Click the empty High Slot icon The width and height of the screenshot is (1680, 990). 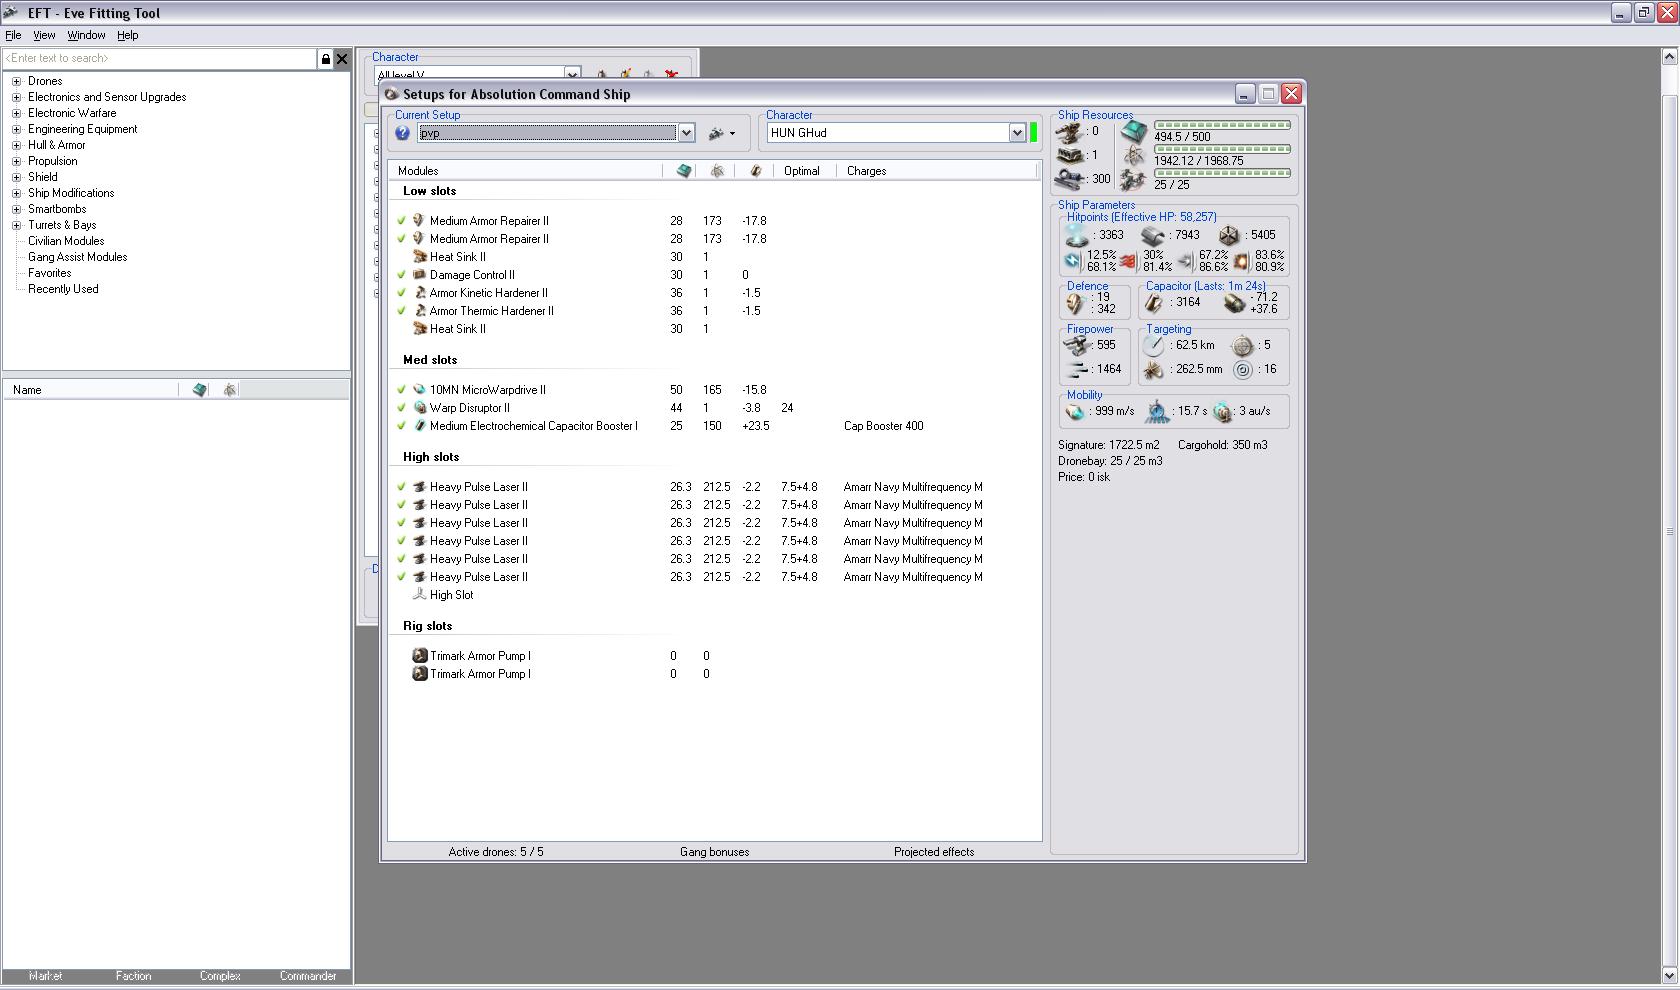point(420,595)
